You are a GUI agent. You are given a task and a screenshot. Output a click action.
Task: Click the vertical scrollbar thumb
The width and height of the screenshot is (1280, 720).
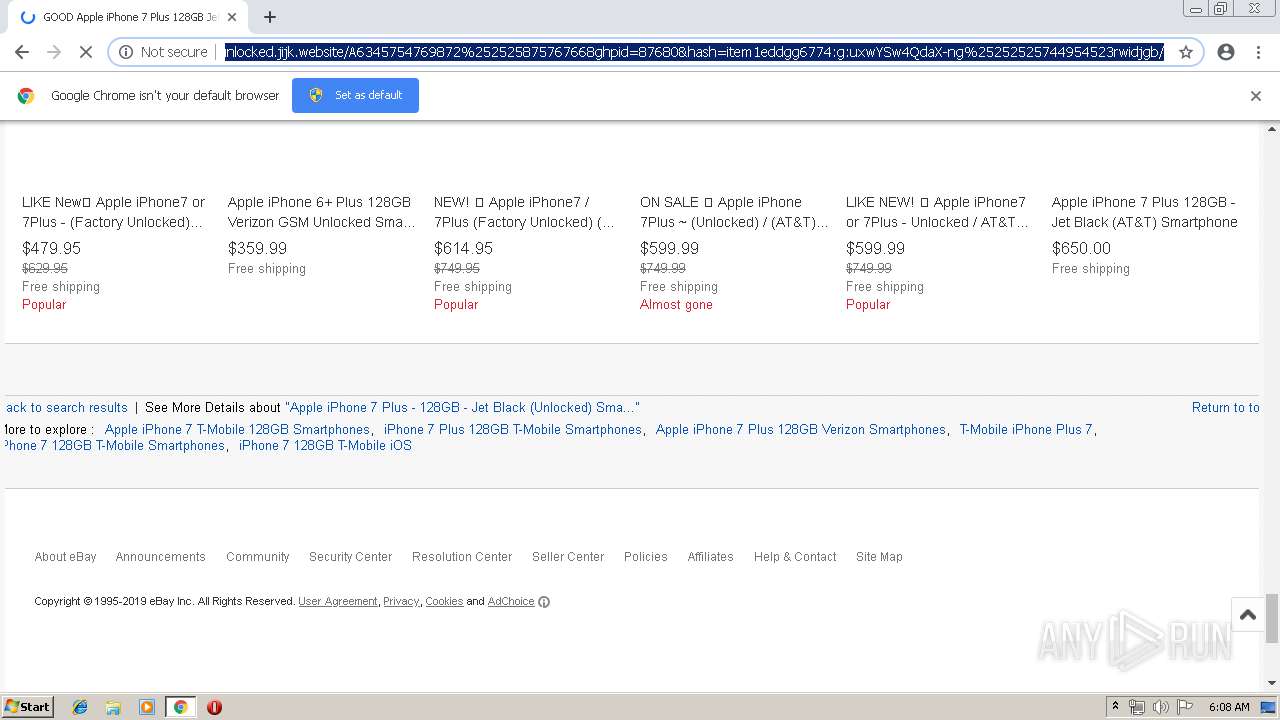(1272, 618)
